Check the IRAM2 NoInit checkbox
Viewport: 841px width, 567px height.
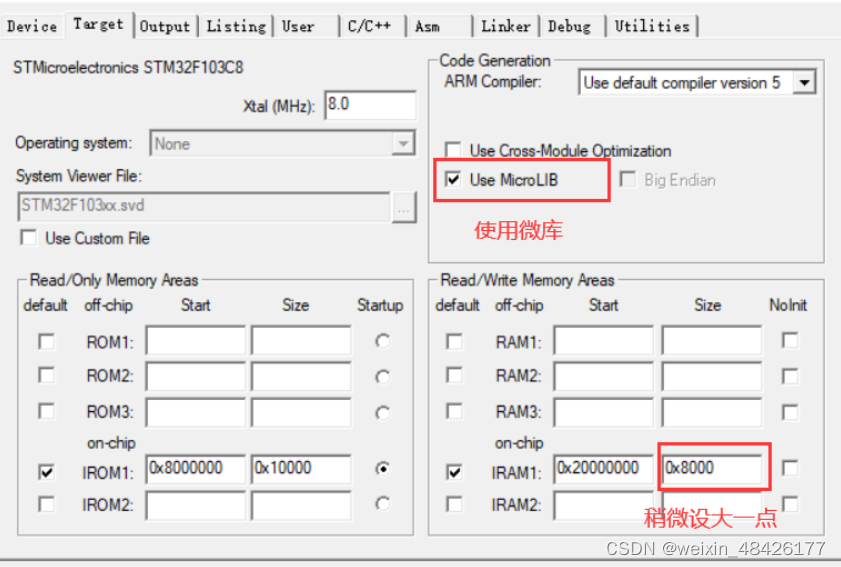click(790, 504)
